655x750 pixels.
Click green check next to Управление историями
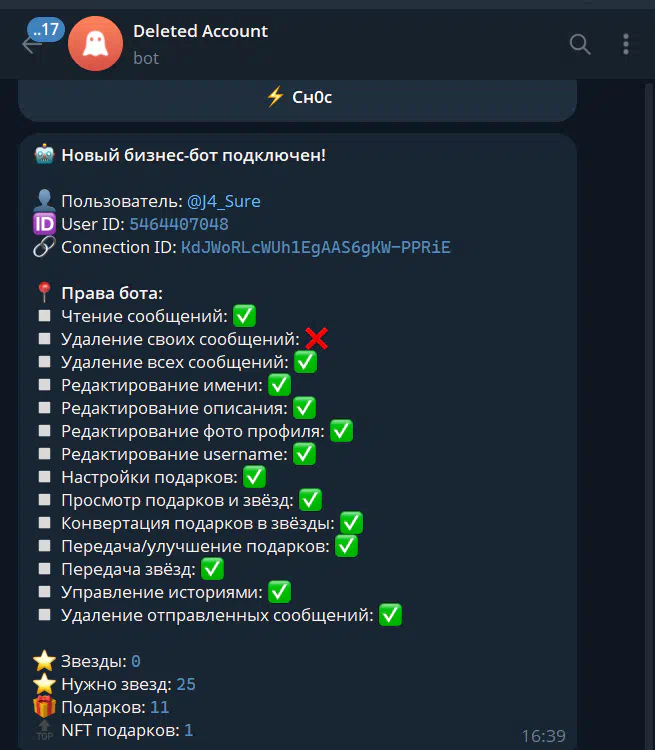point(279,592)
